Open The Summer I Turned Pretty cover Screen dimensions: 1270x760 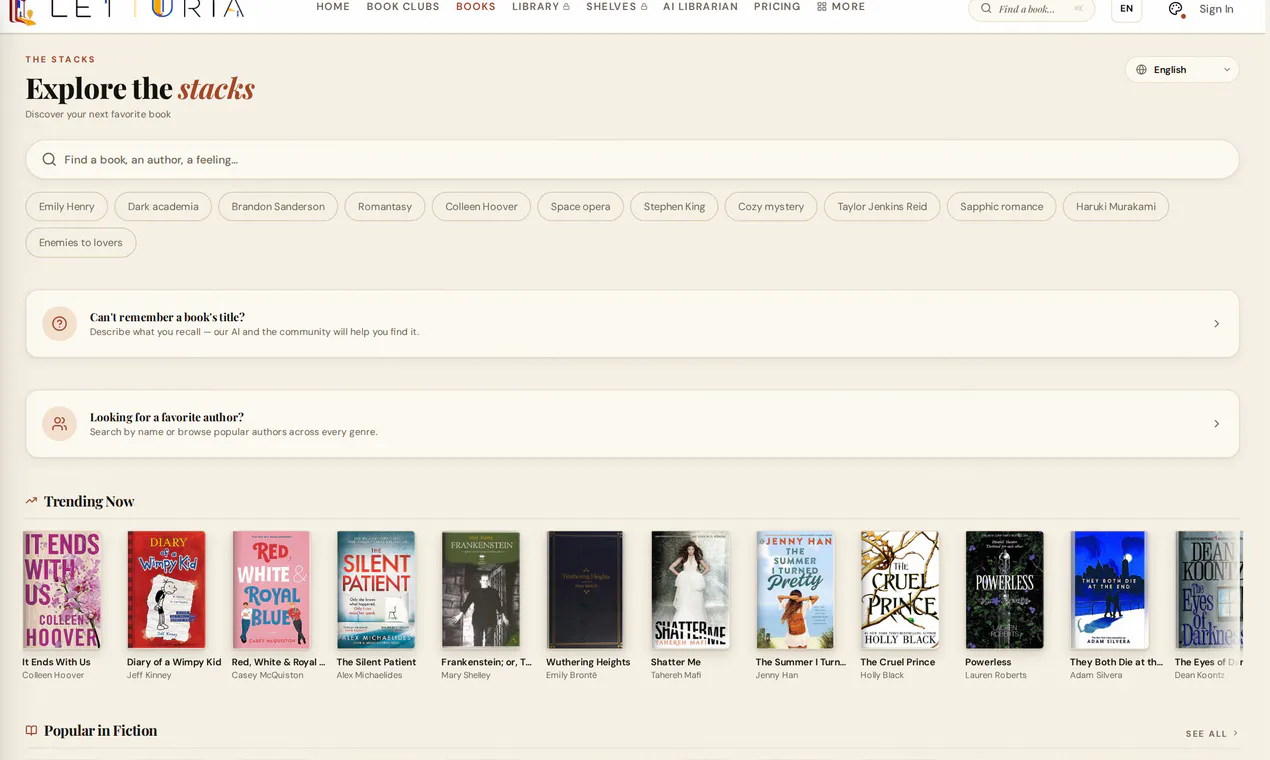click(795, 589)
